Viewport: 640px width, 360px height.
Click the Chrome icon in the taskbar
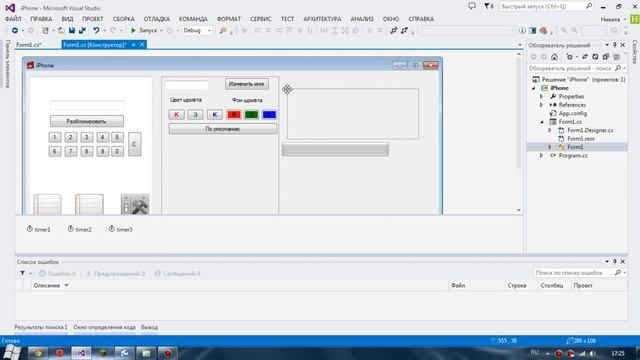pyautogui.click(x=38, y=353)
